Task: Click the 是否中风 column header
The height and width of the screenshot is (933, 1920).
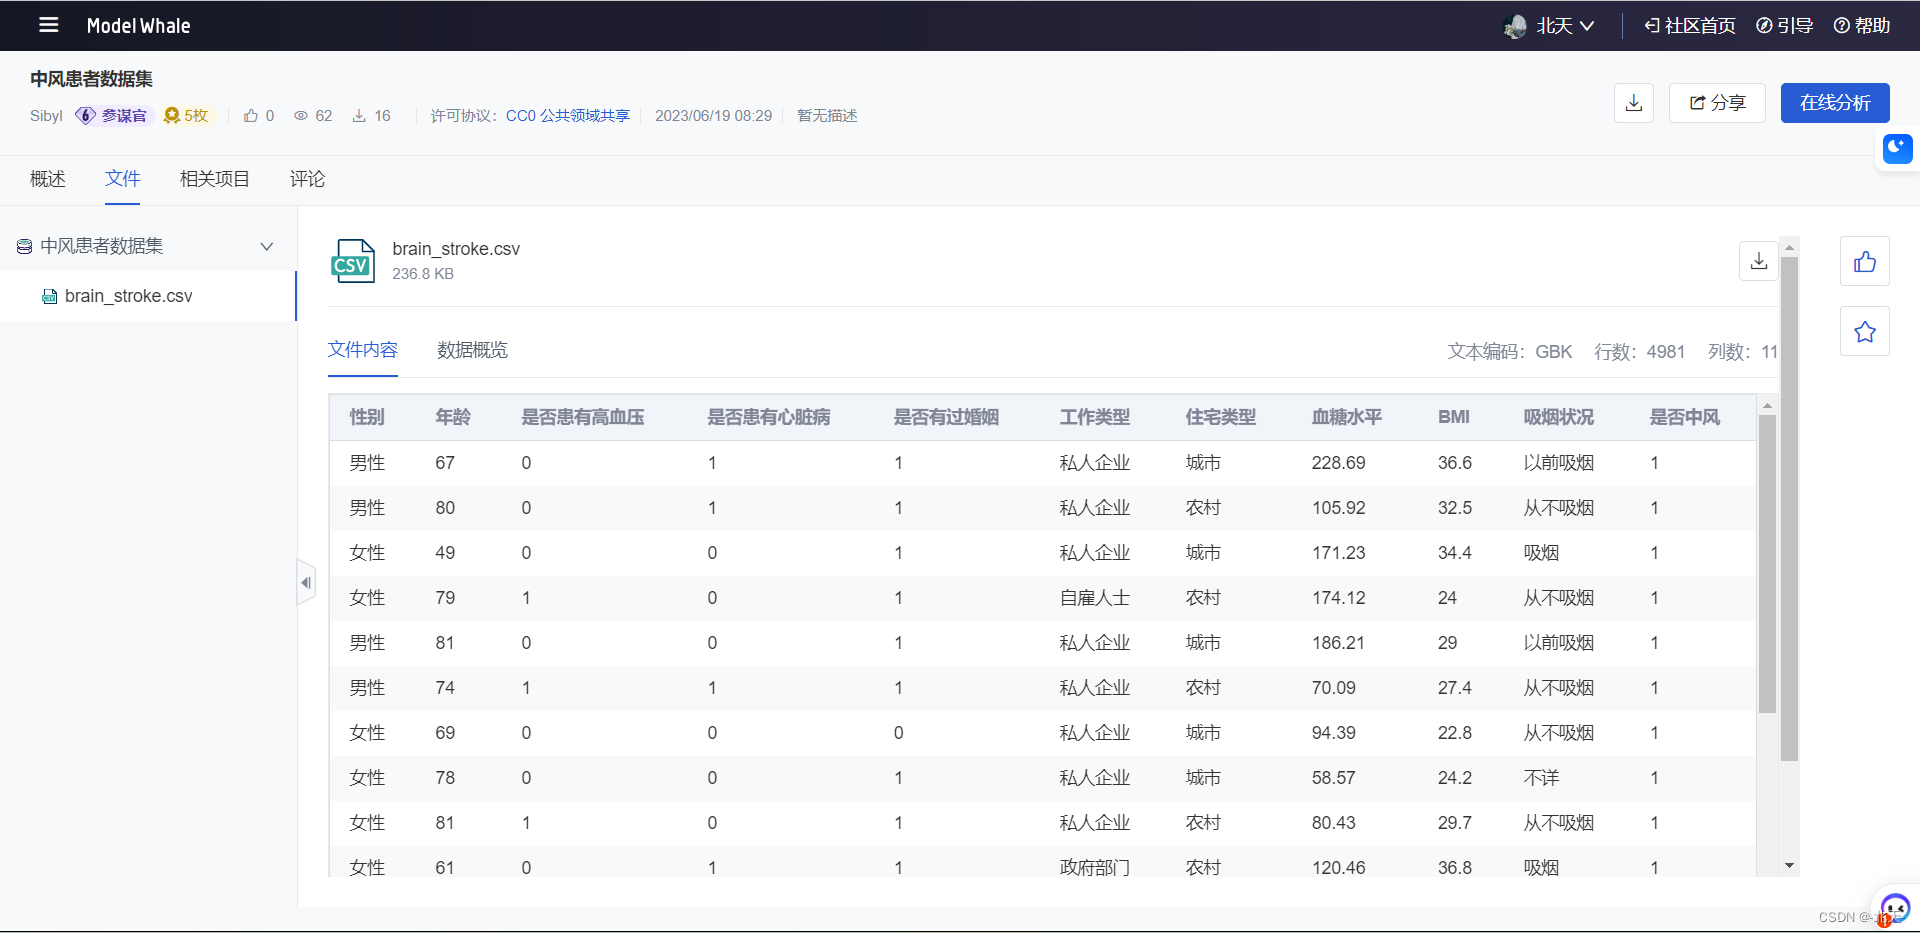Action: (1685, 417)
